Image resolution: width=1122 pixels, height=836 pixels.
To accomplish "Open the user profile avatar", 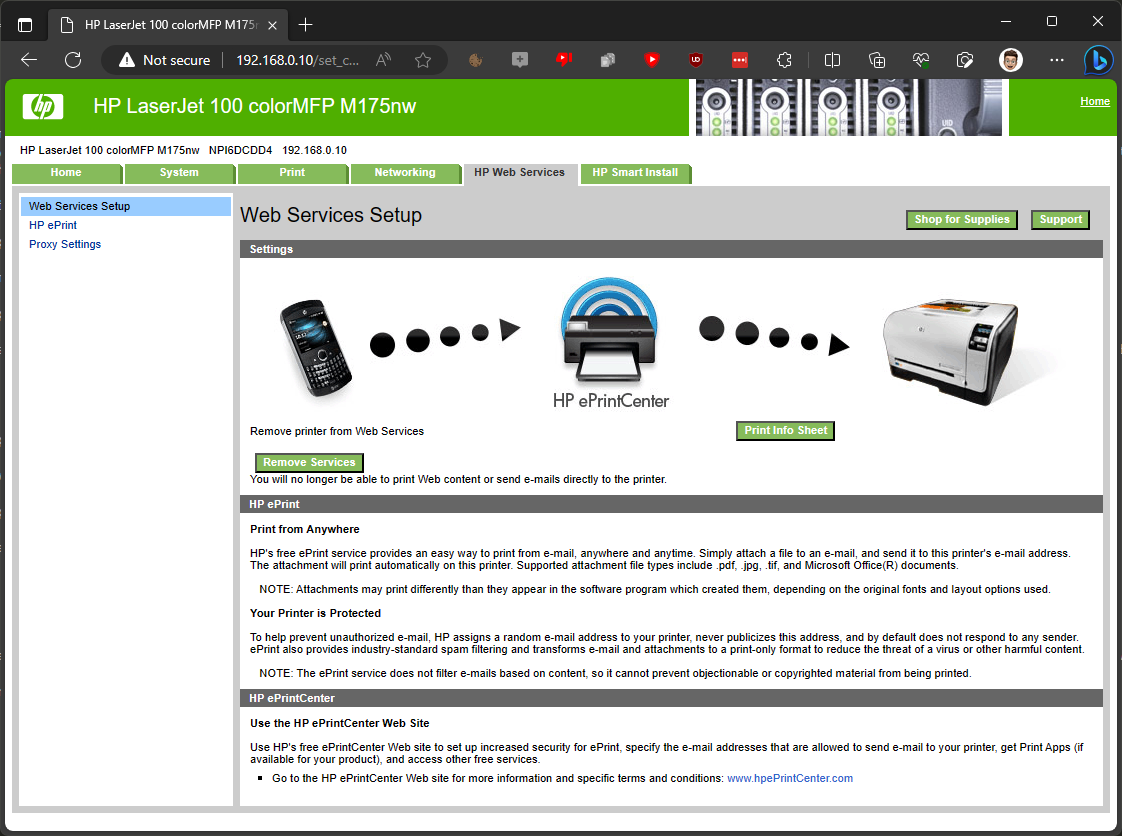I will (1010, 60).
